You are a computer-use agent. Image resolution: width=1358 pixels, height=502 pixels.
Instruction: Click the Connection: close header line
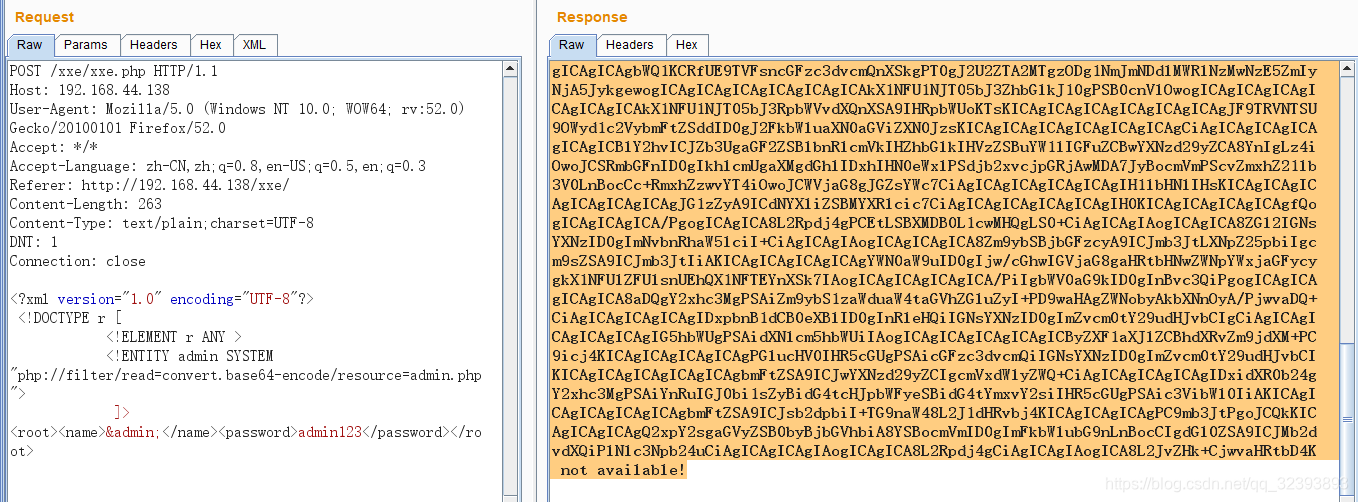(78, 261)
